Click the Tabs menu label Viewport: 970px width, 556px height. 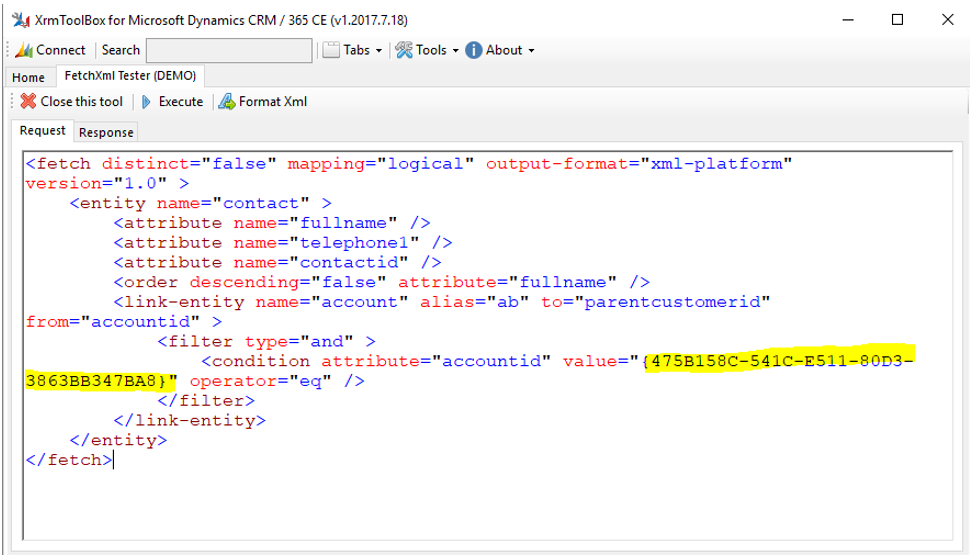[x=357, y=50]
